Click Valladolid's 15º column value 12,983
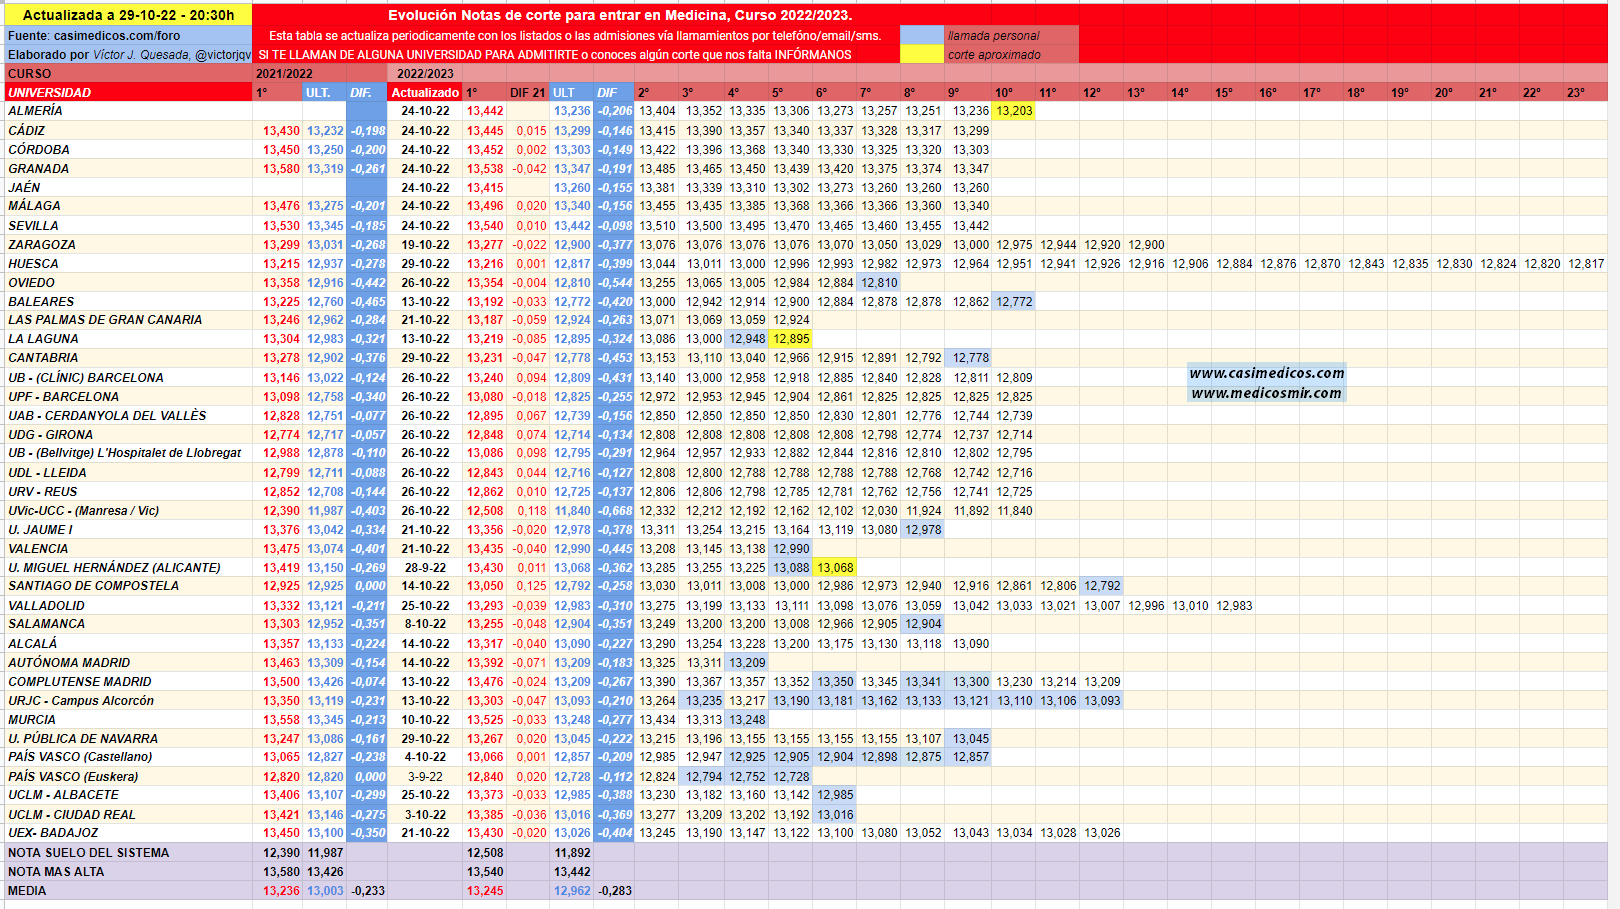Image resolution: width=1620 pixels, height=909 pixels. pos(1234,606)
